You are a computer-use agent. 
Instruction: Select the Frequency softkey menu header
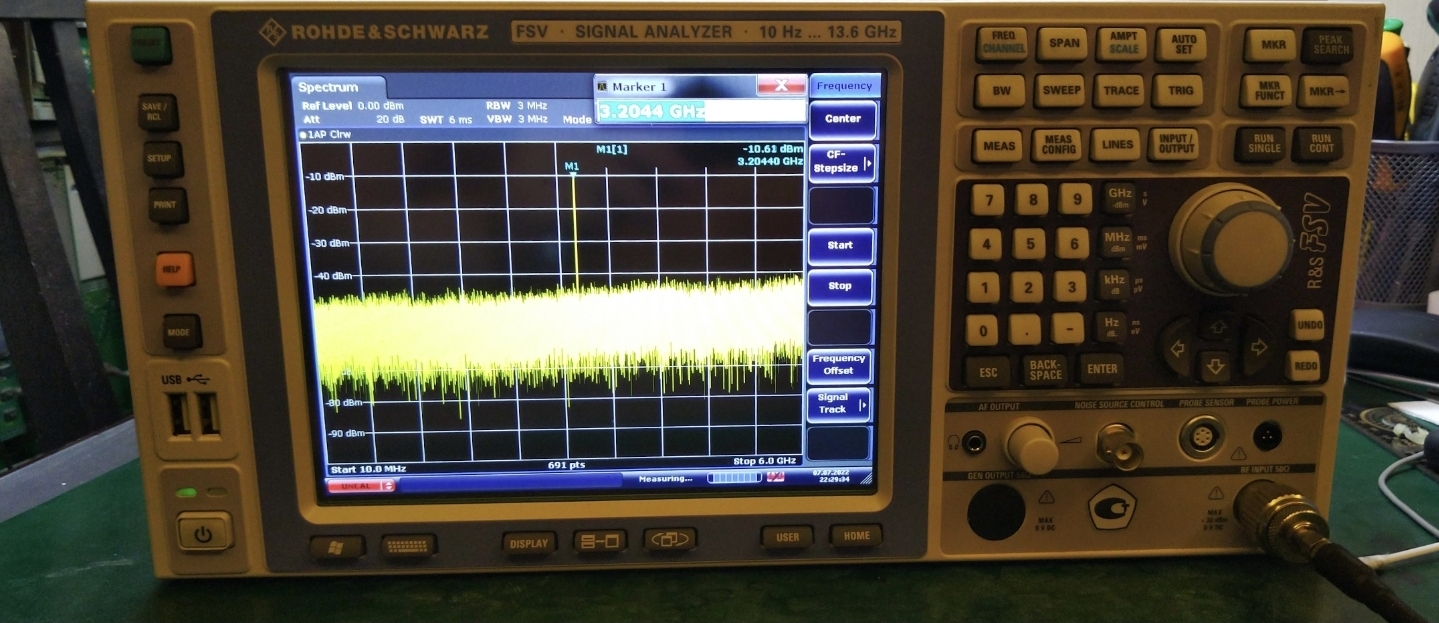tap(844, 86)
